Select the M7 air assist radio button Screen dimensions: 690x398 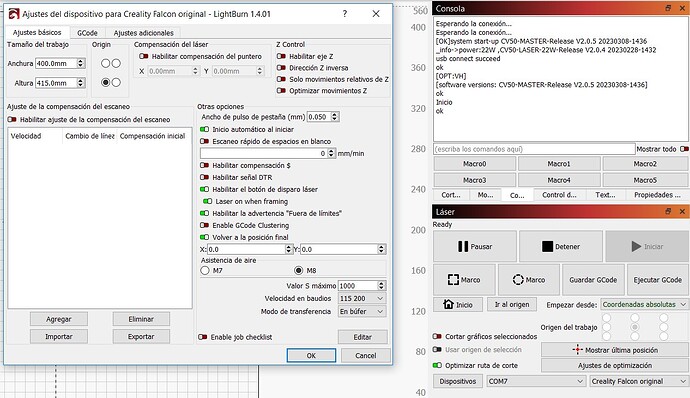[x=205, y=270]
